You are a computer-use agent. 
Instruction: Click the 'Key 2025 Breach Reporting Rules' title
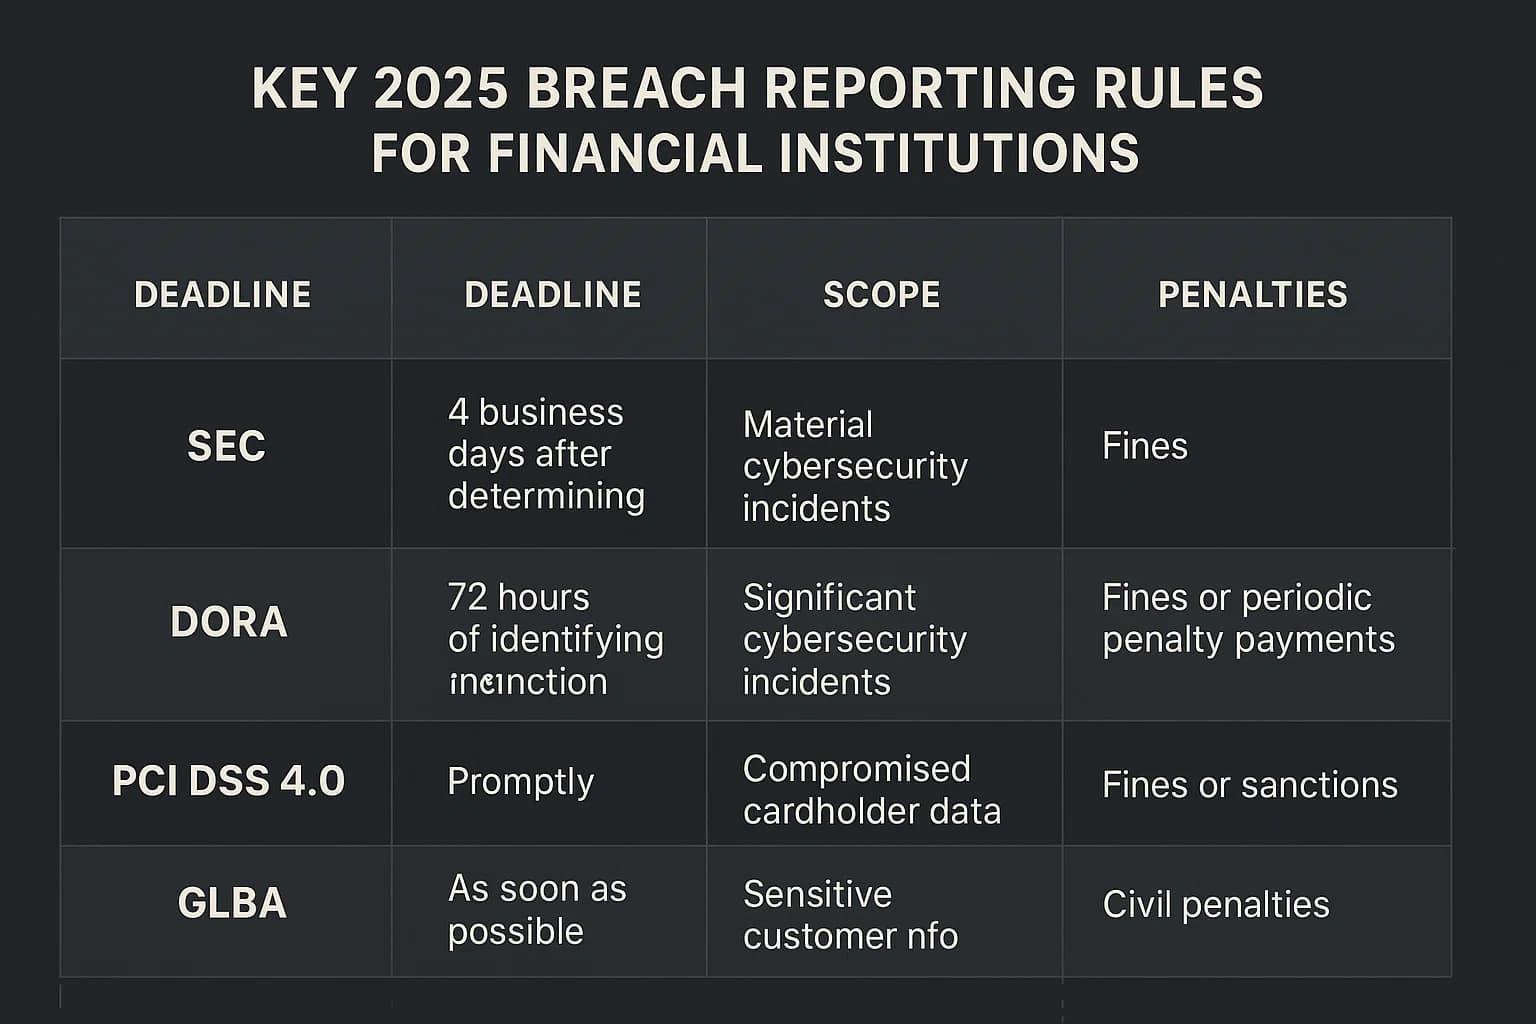coord(757,120)
